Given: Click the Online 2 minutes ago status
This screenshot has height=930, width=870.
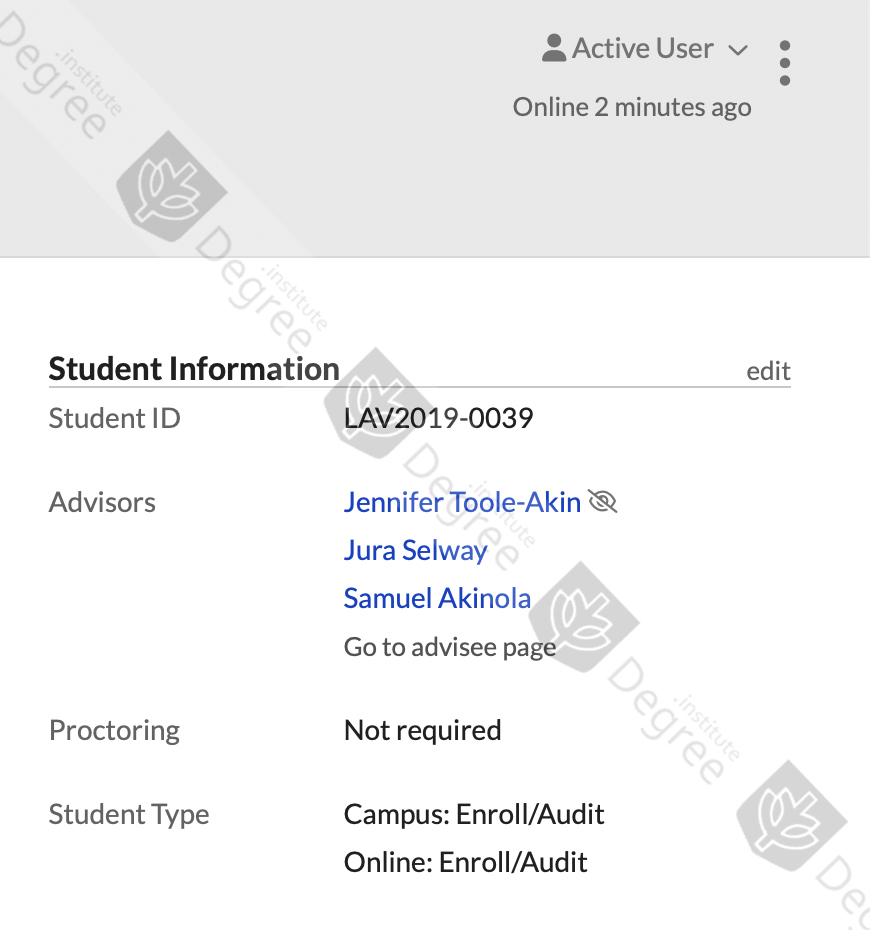Looking at the screenshot, I should [x=632, y=107].
